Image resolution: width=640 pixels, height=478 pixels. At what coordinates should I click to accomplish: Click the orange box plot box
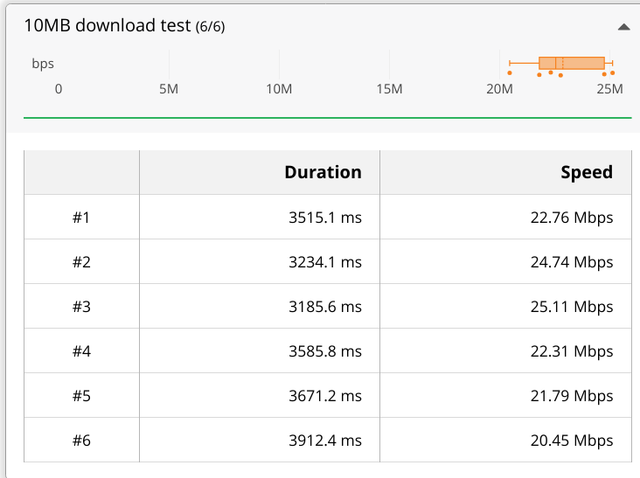pos(571,63)
